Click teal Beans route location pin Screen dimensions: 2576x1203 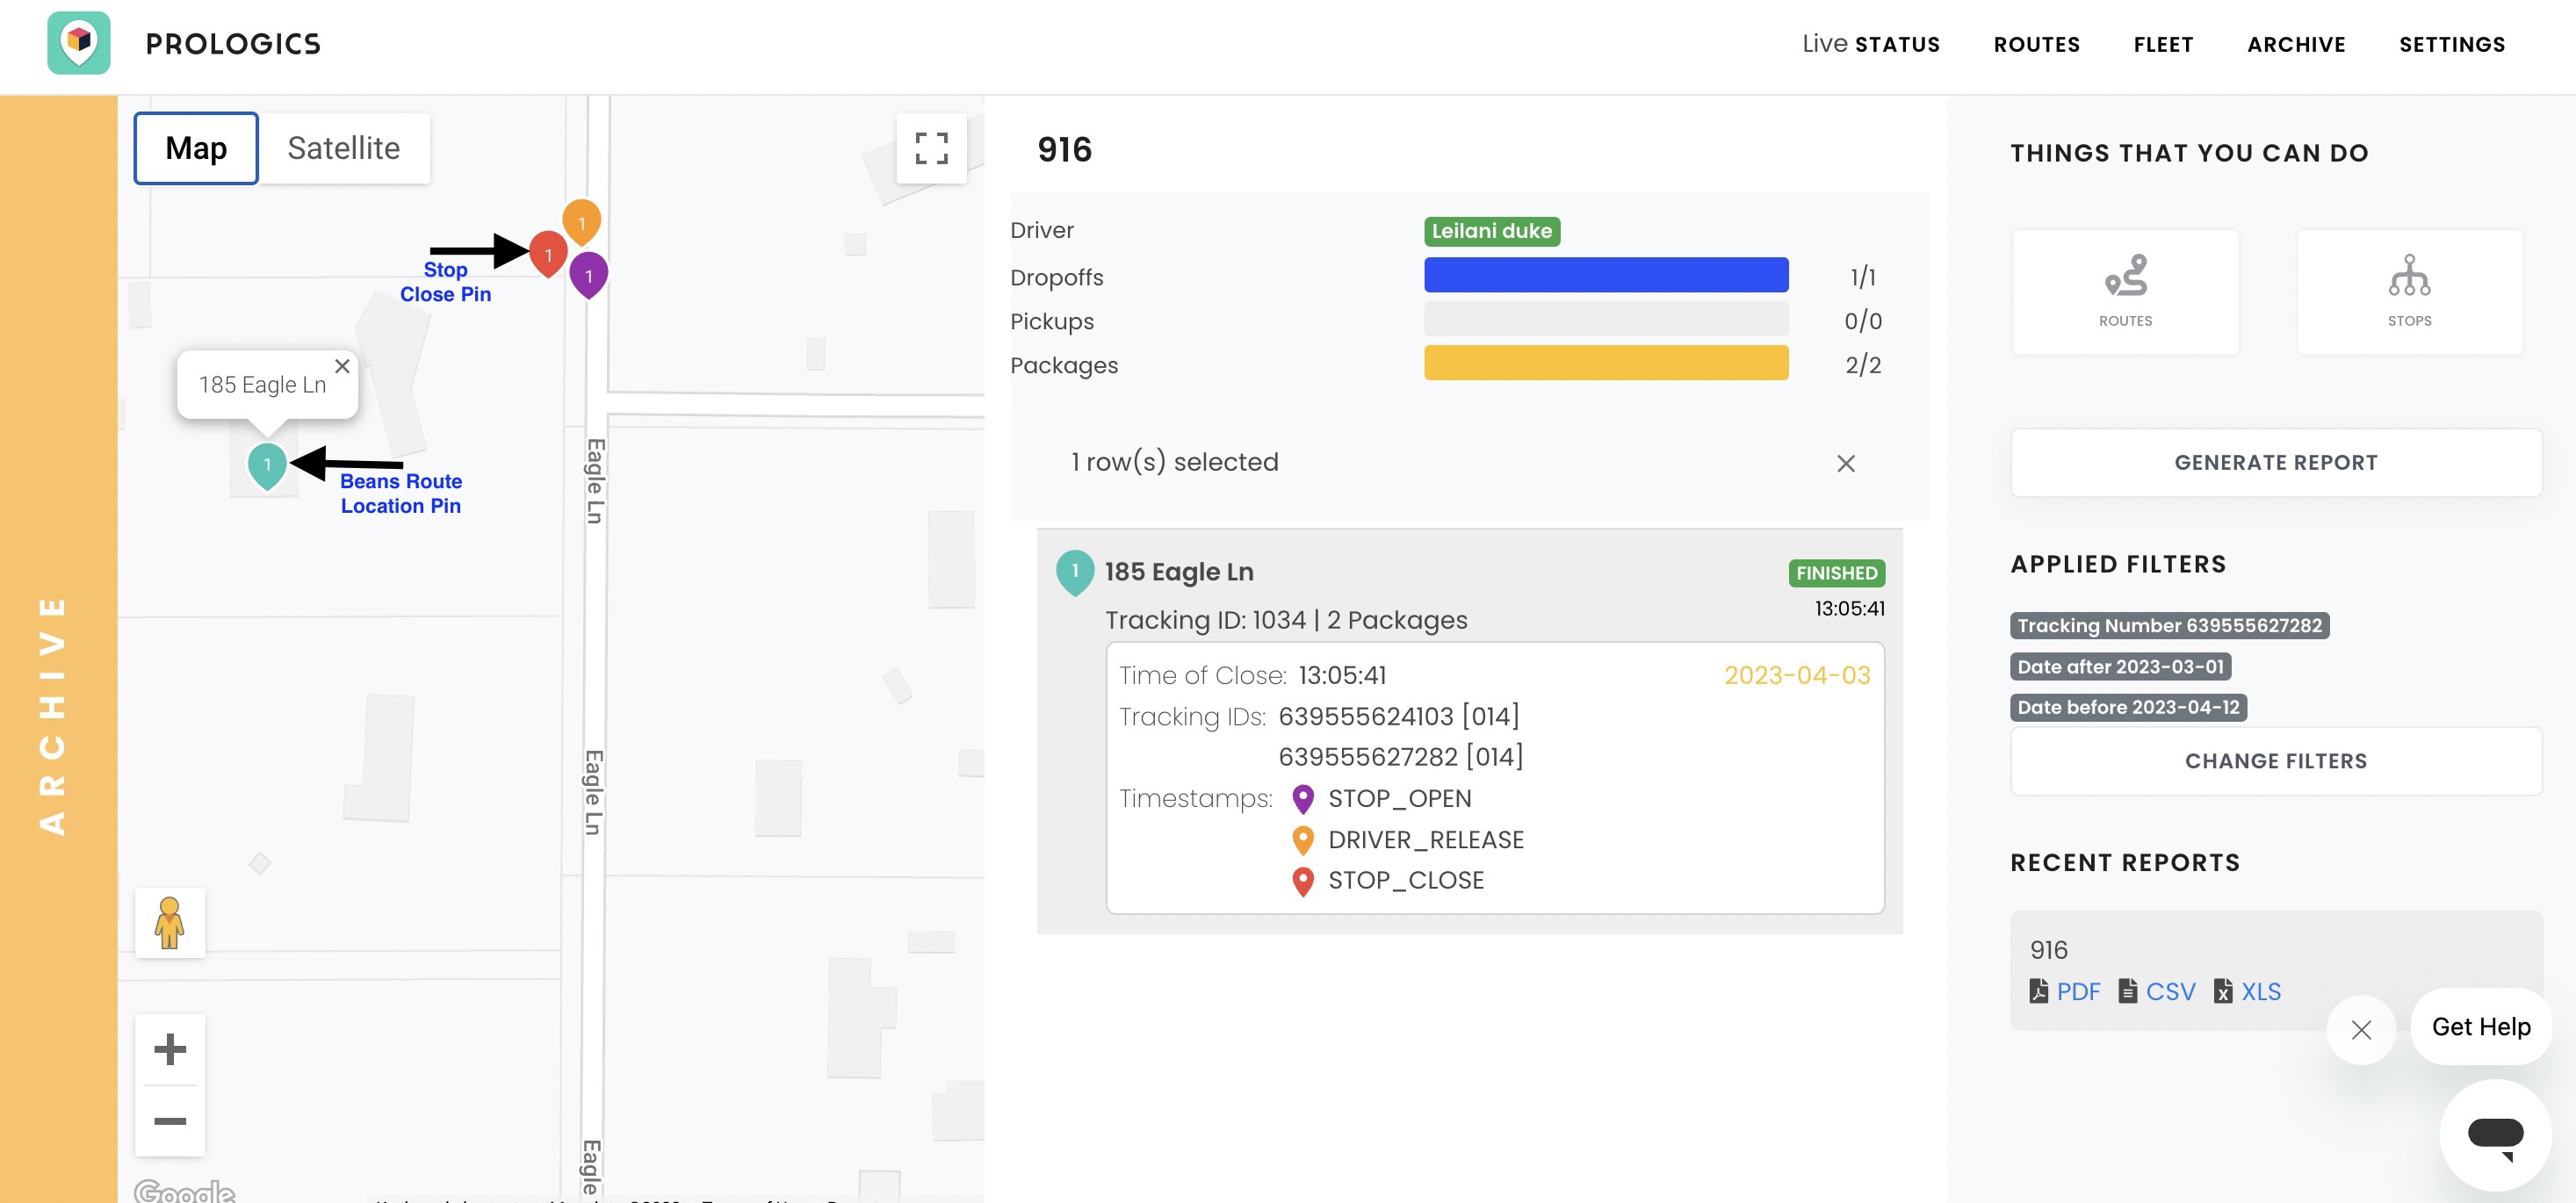point(267,464)
